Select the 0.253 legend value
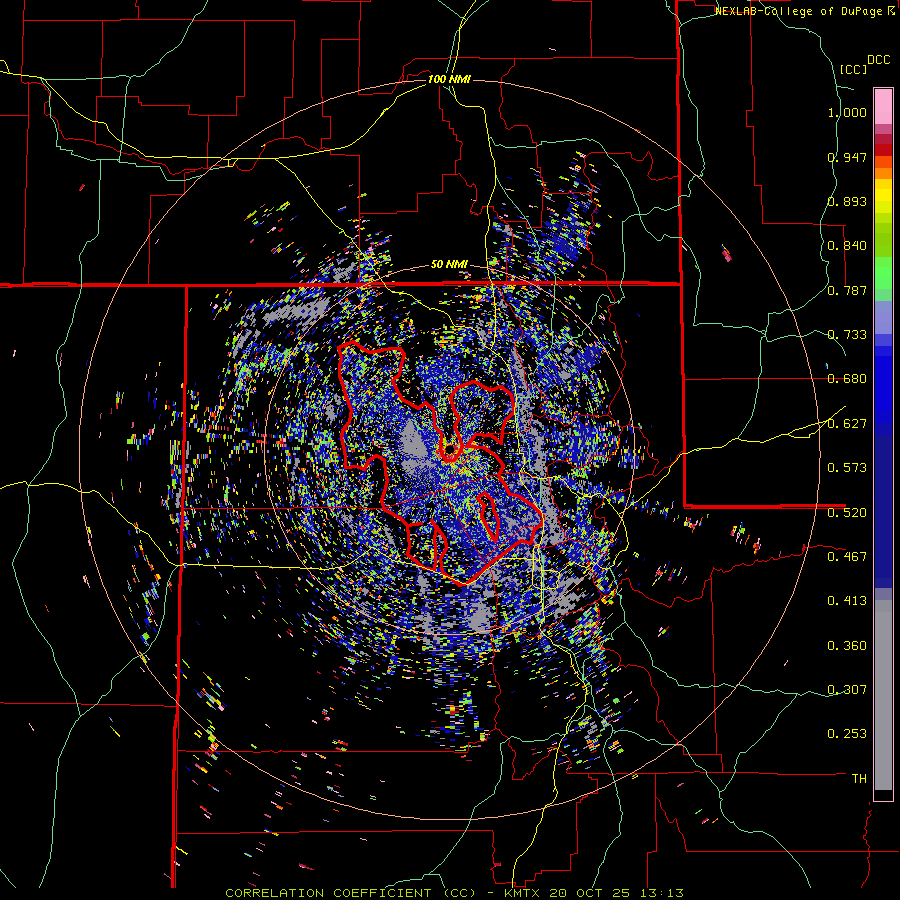Viewport: 900px width, 900px height. click(x=847, y=734)
